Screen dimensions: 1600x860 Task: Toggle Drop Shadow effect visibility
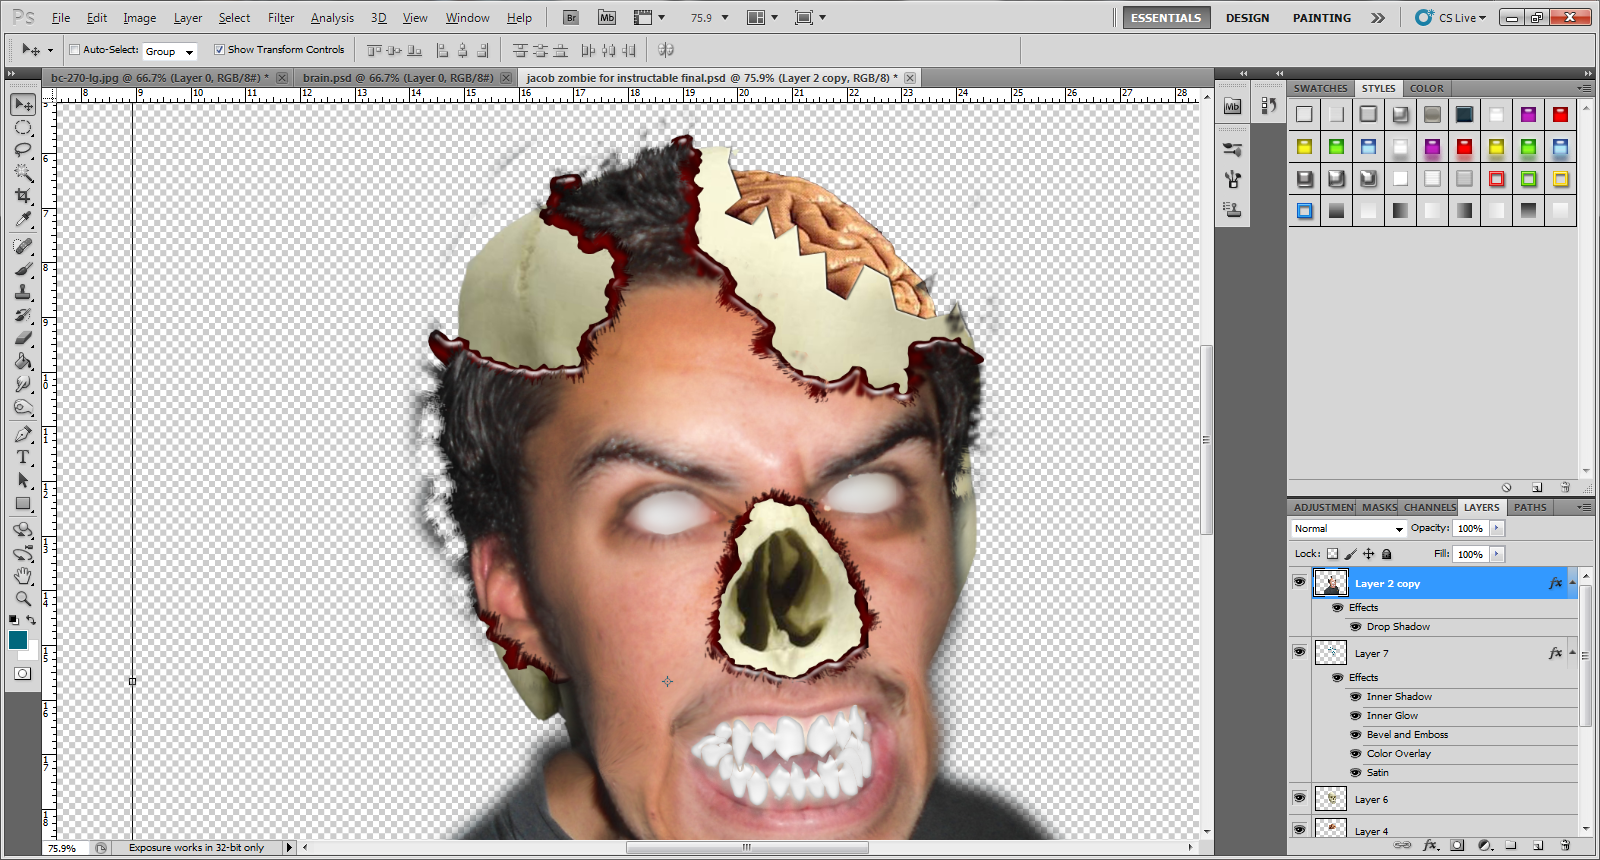point(1356,627)
